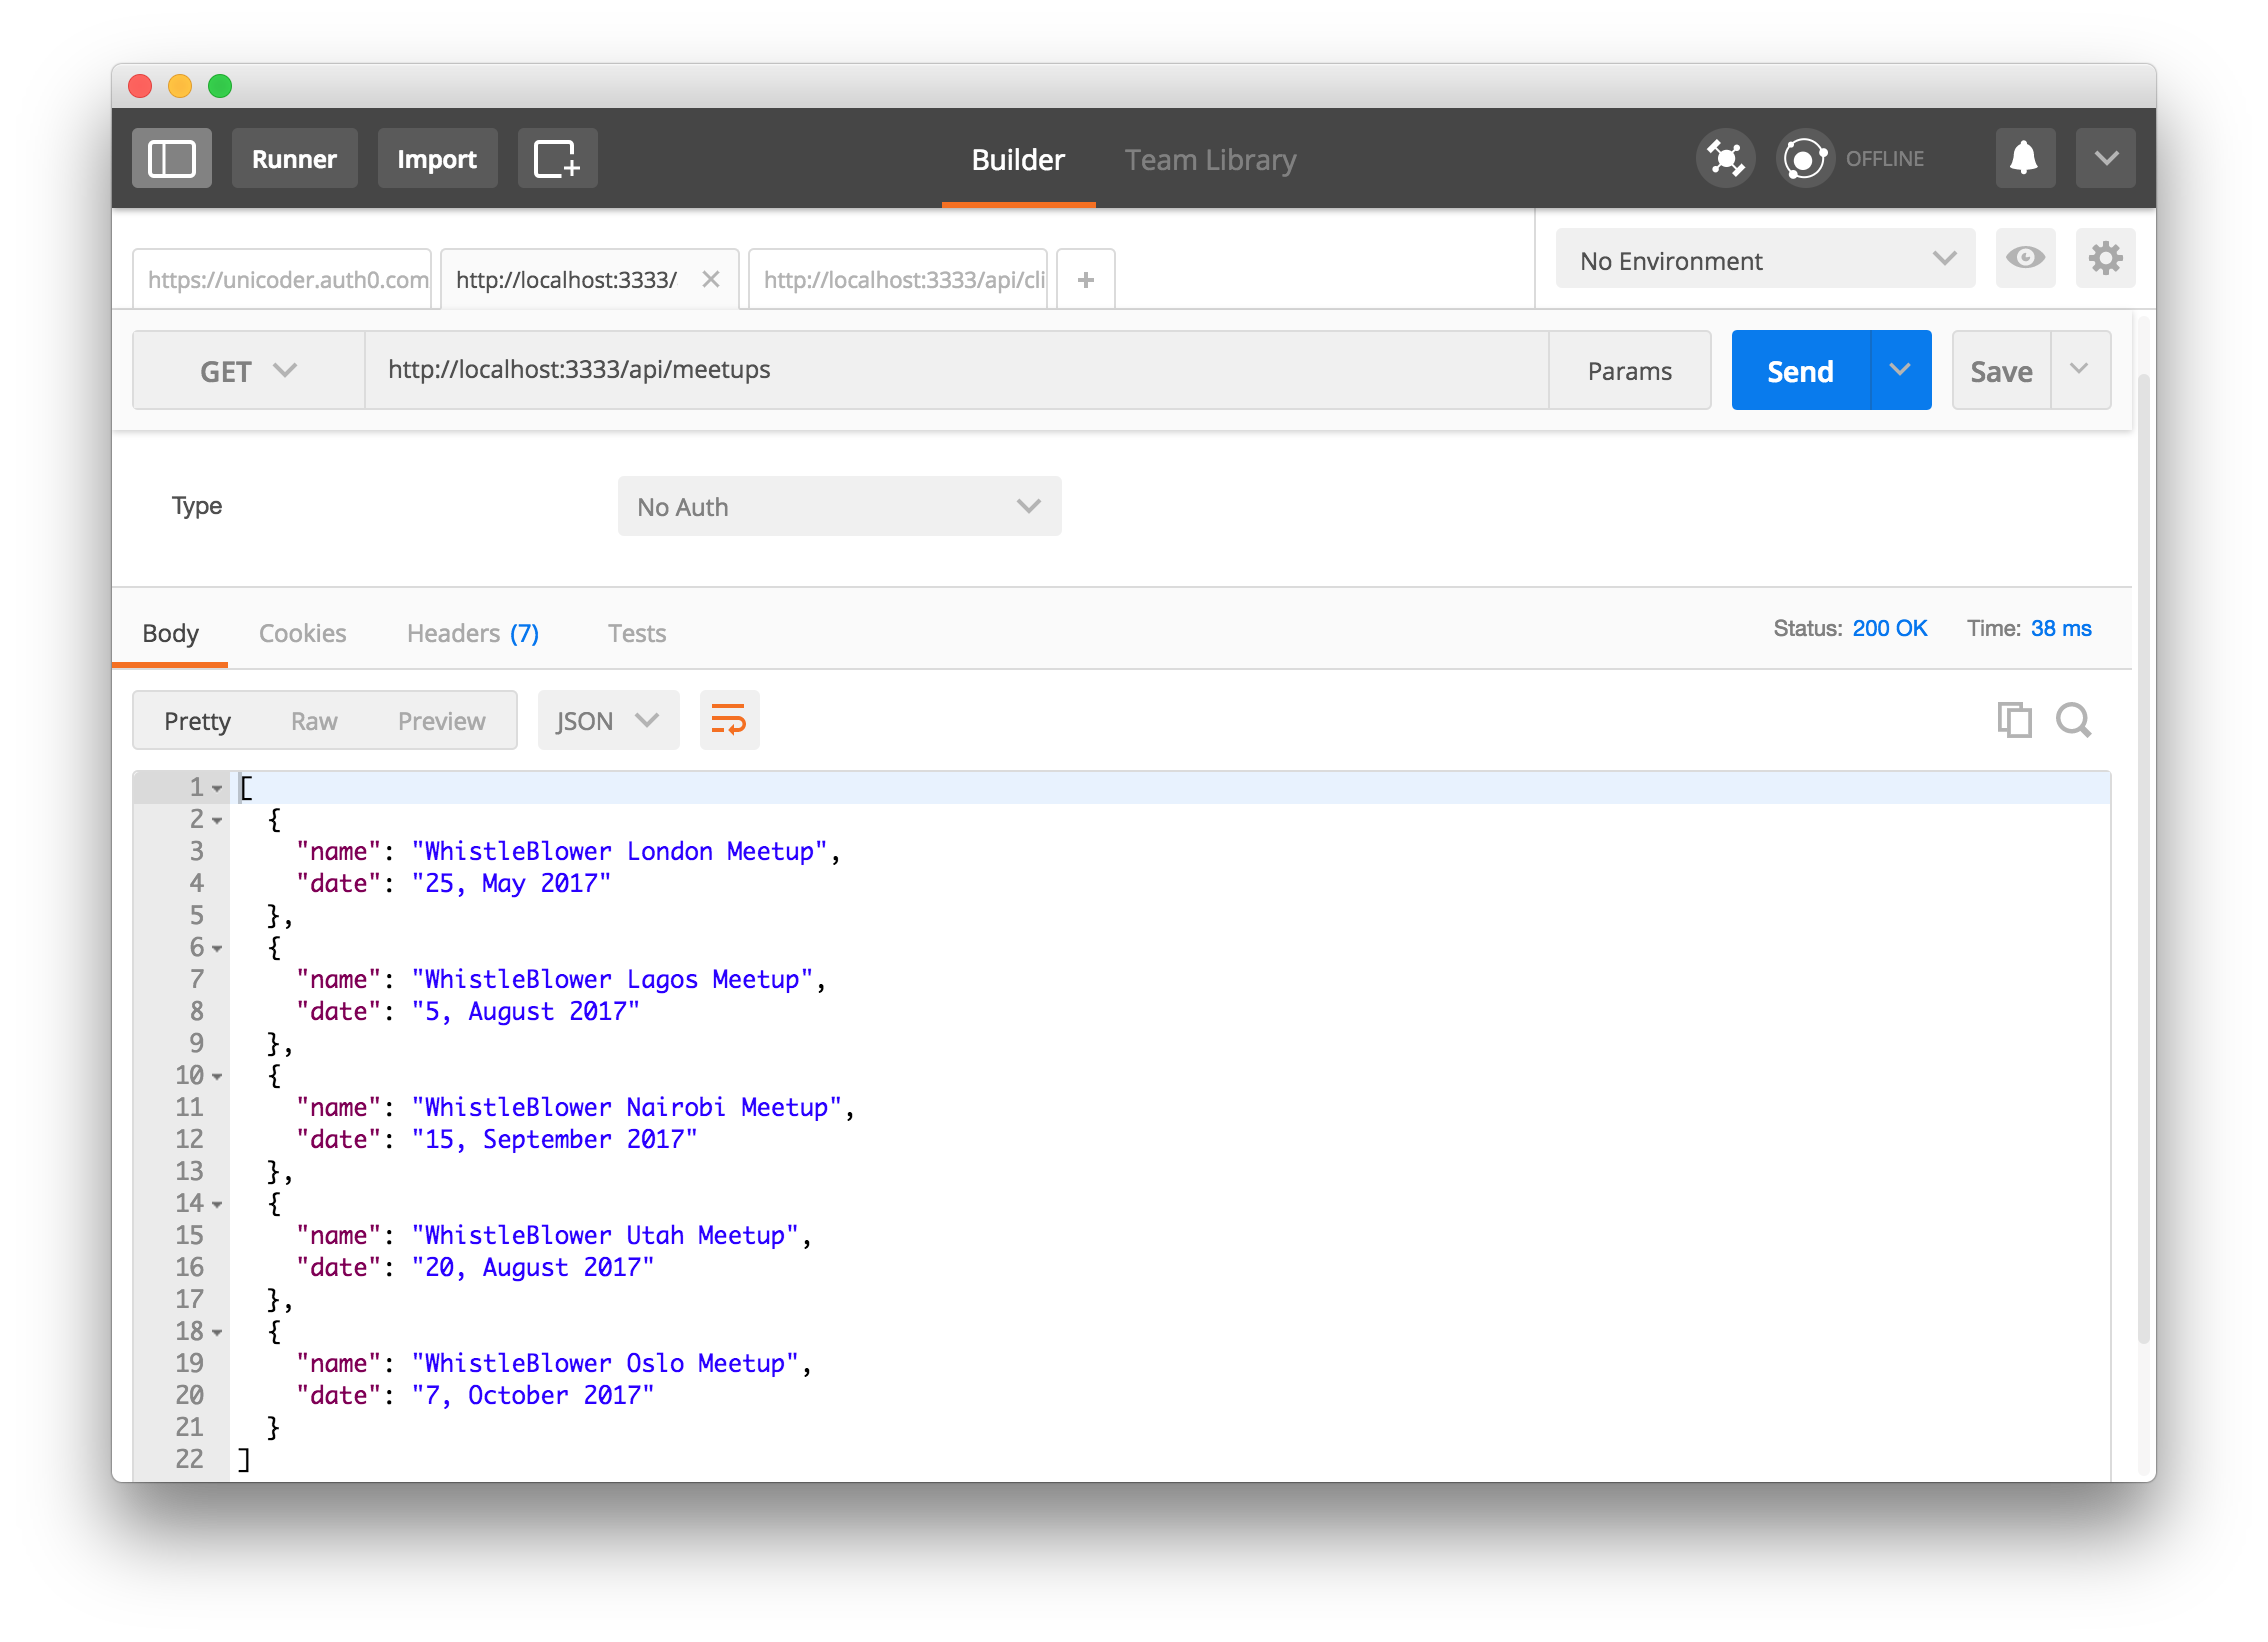Click the request URL field
The width and height of the screenshot is (2268, 1642).
955,370
